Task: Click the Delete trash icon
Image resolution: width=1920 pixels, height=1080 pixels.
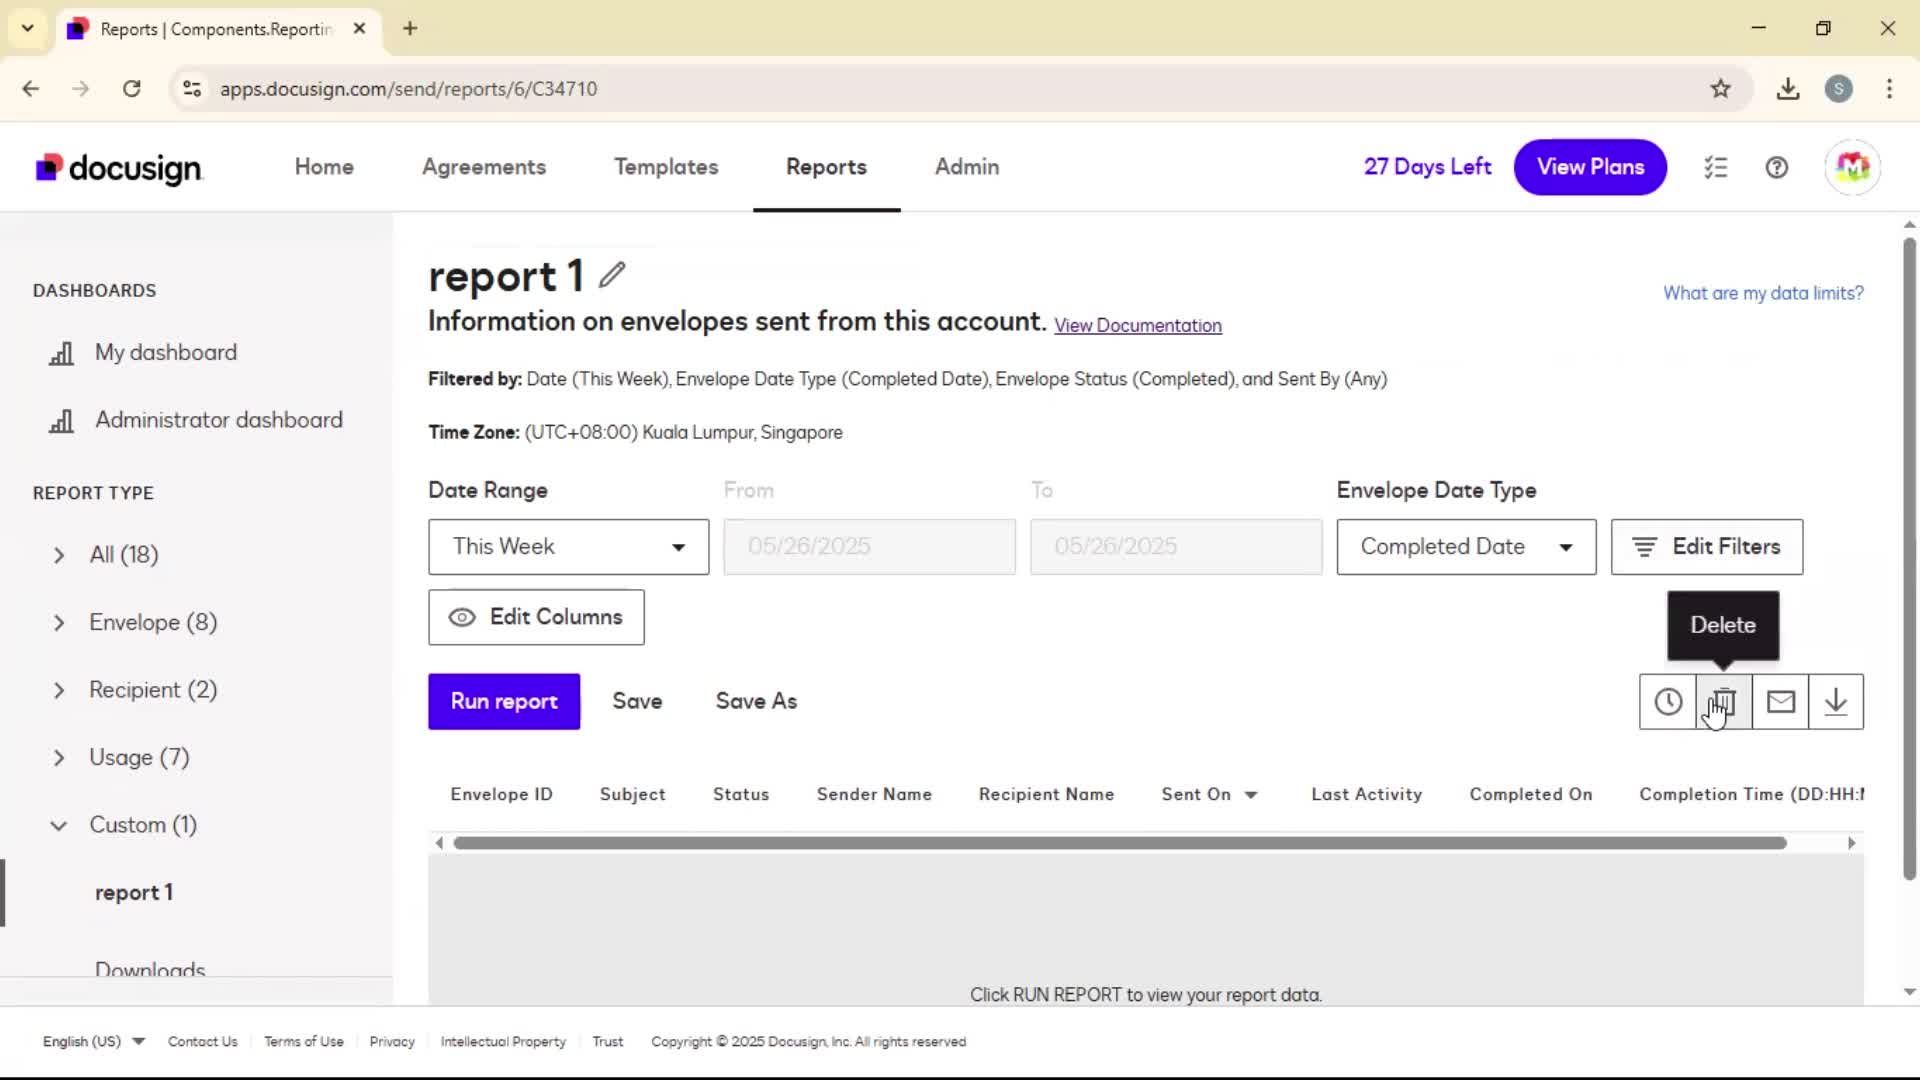Action: coord(1724,702)
